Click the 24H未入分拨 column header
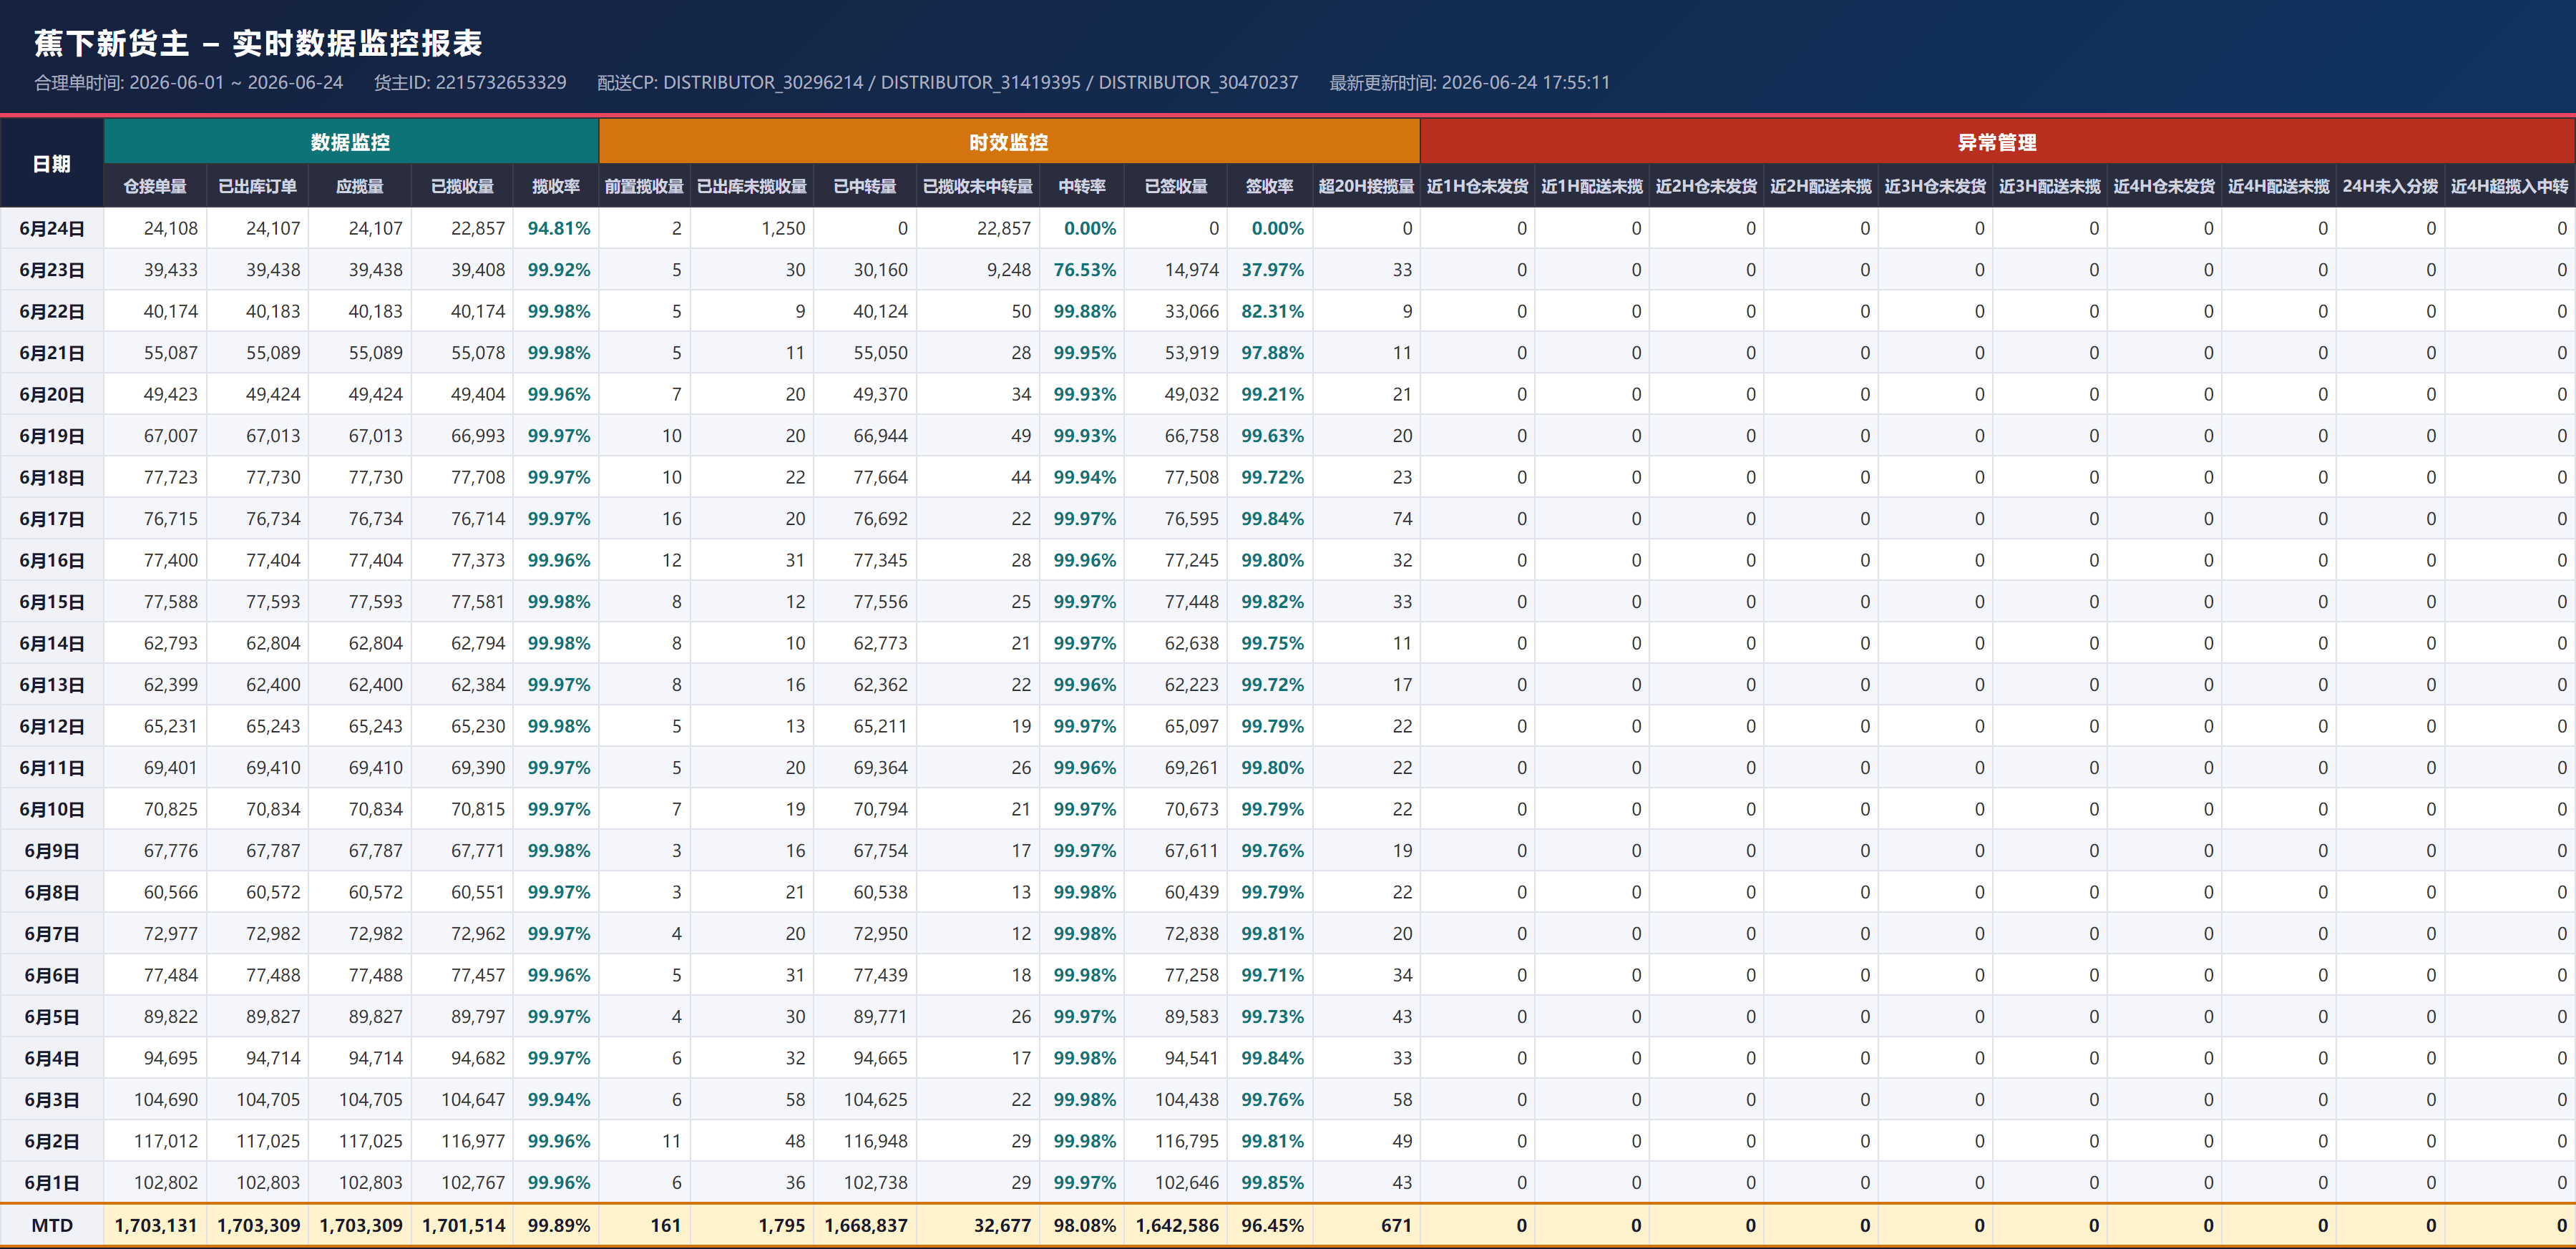Viewport: 2576px width, 1249px height. (x=2390, y=186)
